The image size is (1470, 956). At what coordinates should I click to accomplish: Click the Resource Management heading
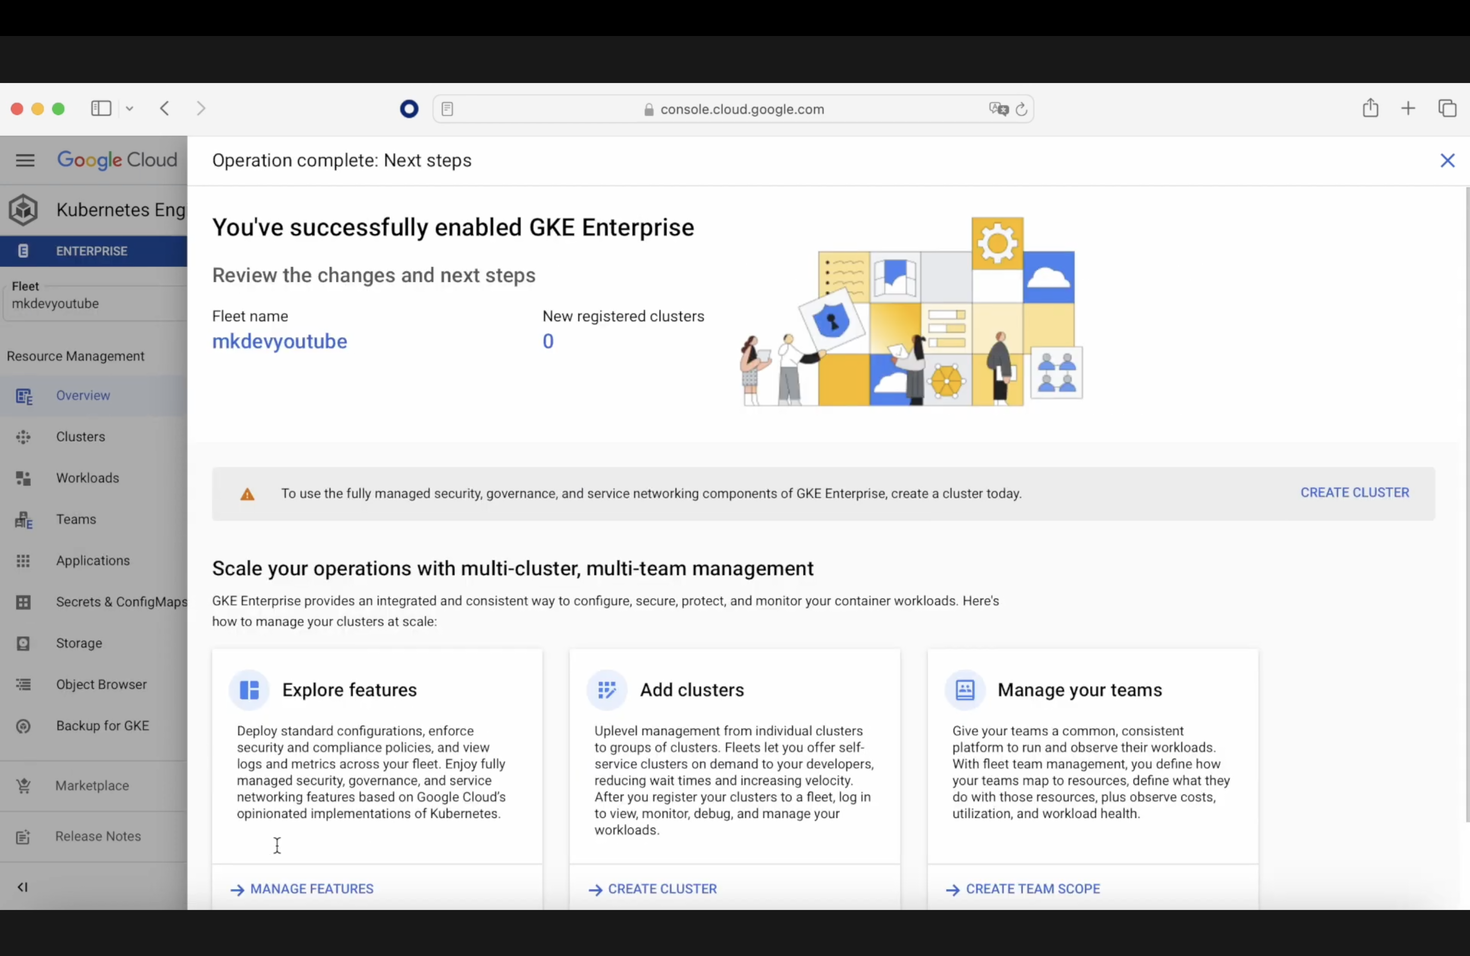(x=75, y=356)
